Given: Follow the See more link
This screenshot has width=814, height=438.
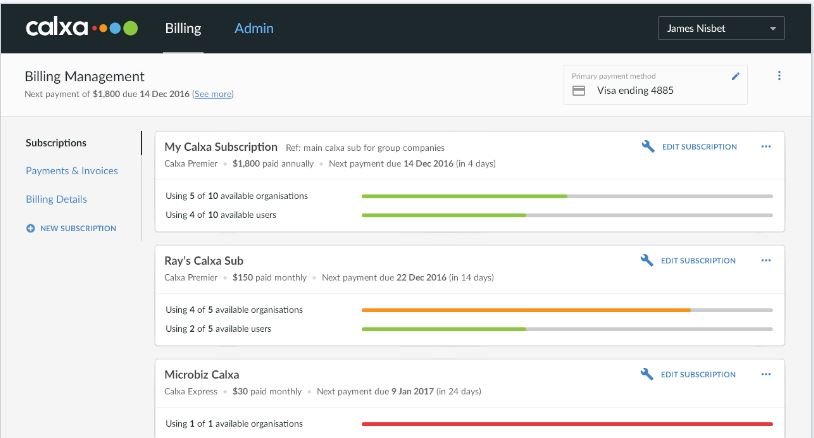Looking at the screenshot, I should [x=213, y=94].
